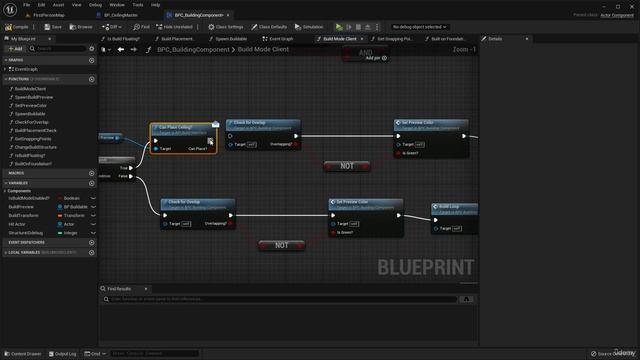Close the BPC_BuildingComponent tab
This screenshot has height=360, width=640.
(228, 15)
